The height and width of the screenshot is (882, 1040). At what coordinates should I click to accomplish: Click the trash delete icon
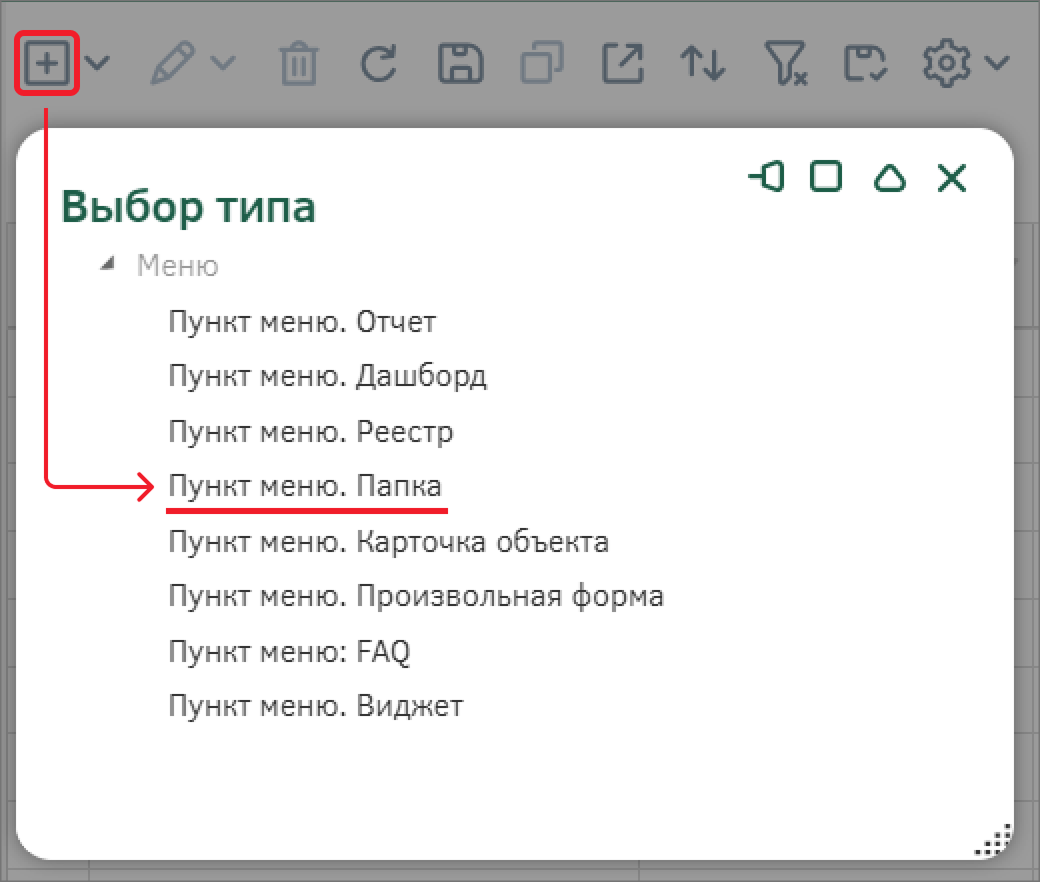click(297, 62)
